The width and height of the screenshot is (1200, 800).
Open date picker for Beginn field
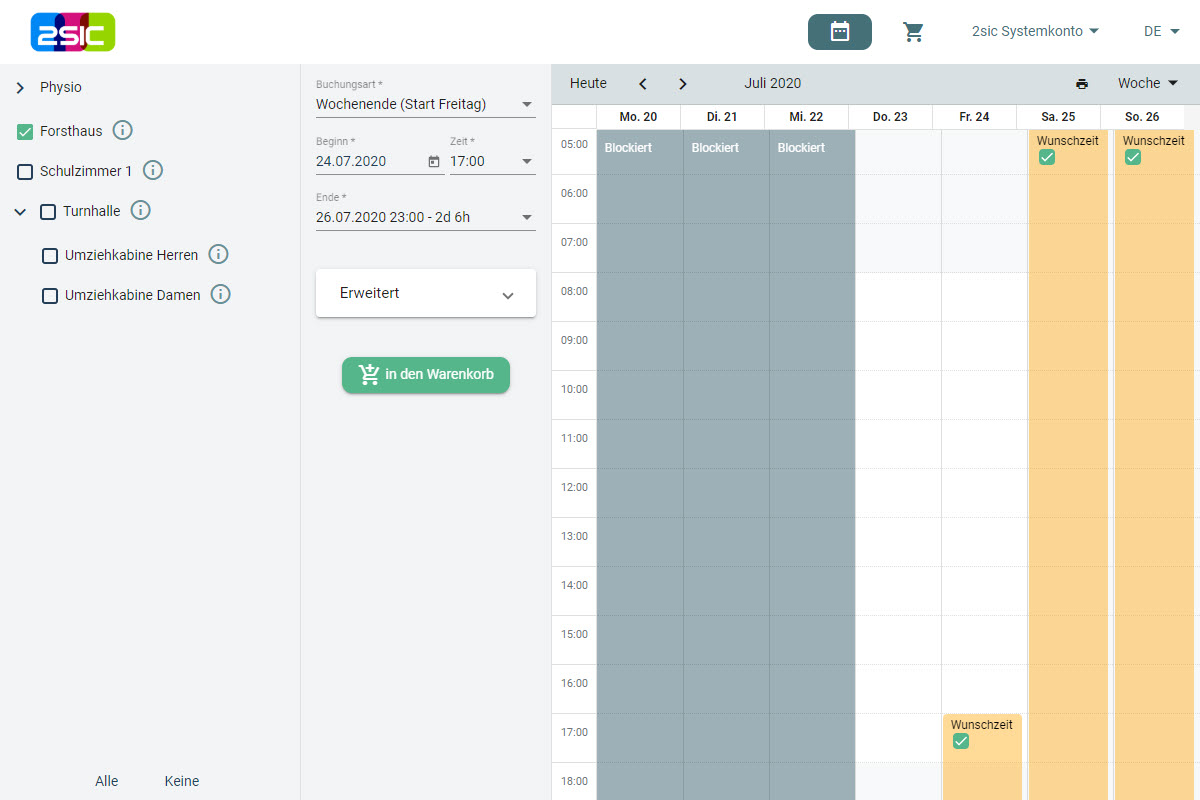[x=434, y=161]
